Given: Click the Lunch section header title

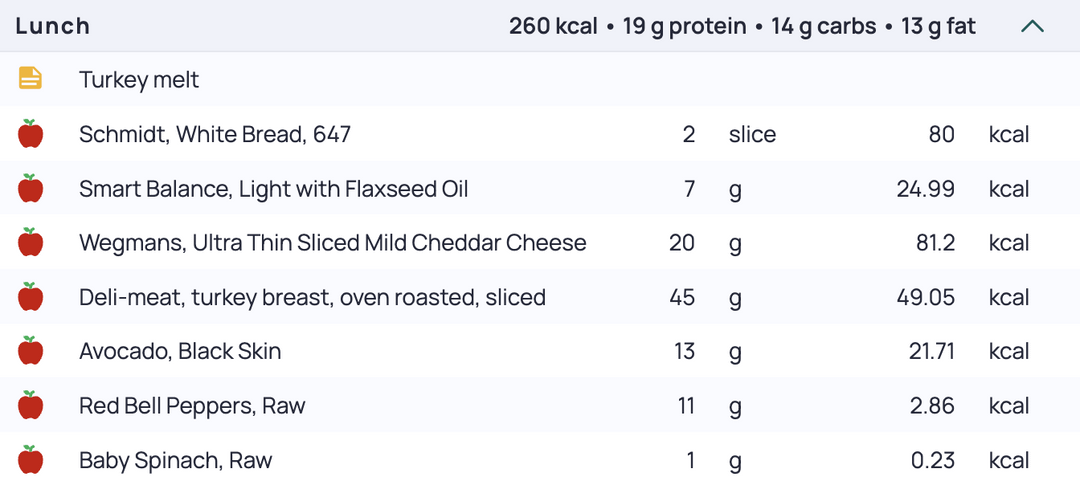Looking at the screenshot, I should tap(52, 26).
